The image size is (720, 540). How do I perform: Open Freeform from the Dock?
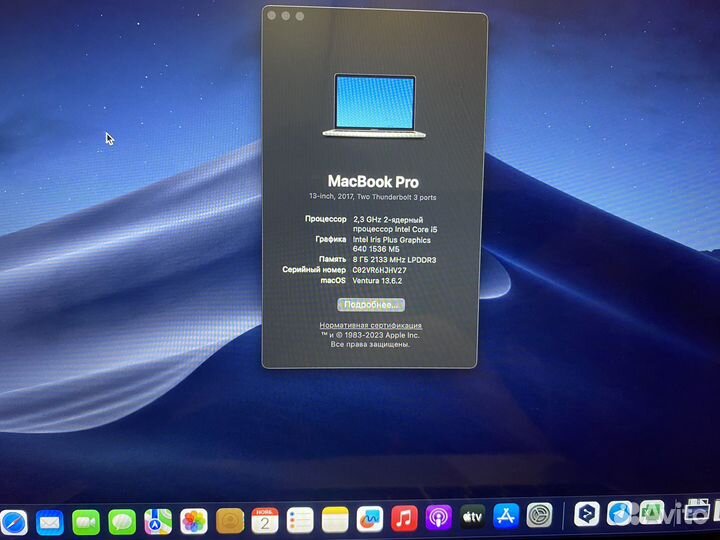tap(370, 519)
